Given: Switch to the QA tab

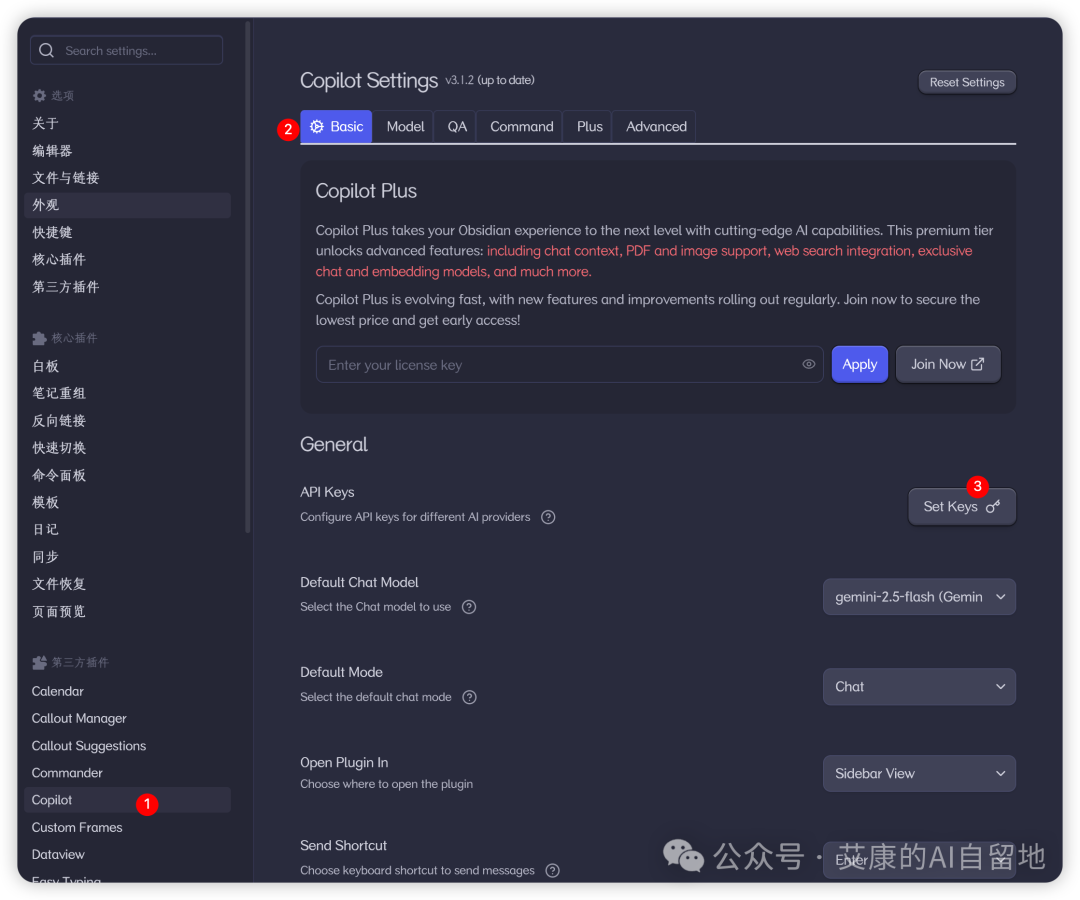Looking at the screenshot, I should (x=457, y=127).
